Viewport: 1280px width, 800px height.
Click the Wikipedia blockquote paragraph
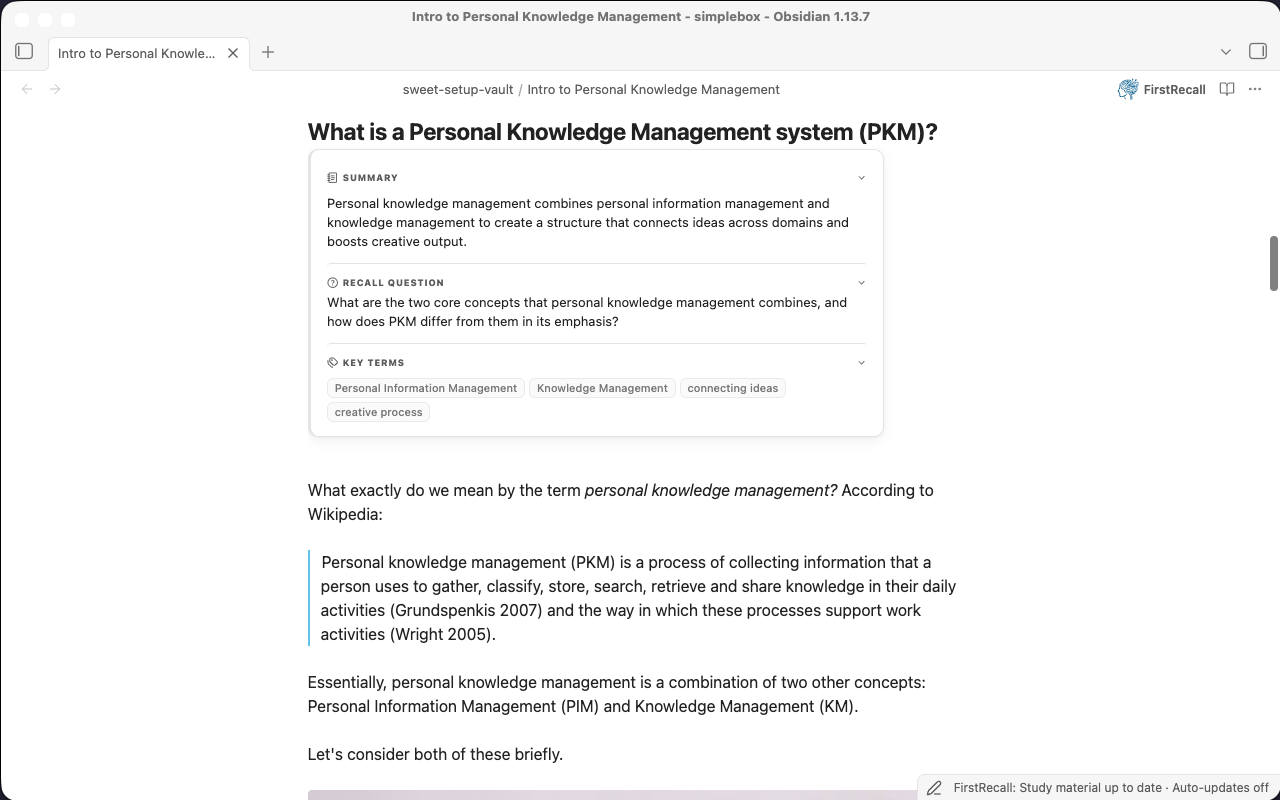(x=638, y=598)
